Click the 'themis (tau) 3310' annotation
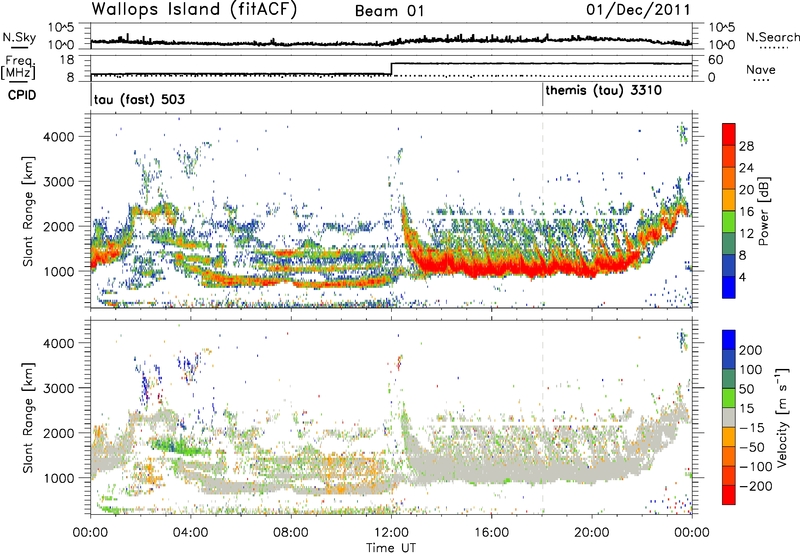The width and height of the screenshot is (800, 554). click(x=604, y=90)
